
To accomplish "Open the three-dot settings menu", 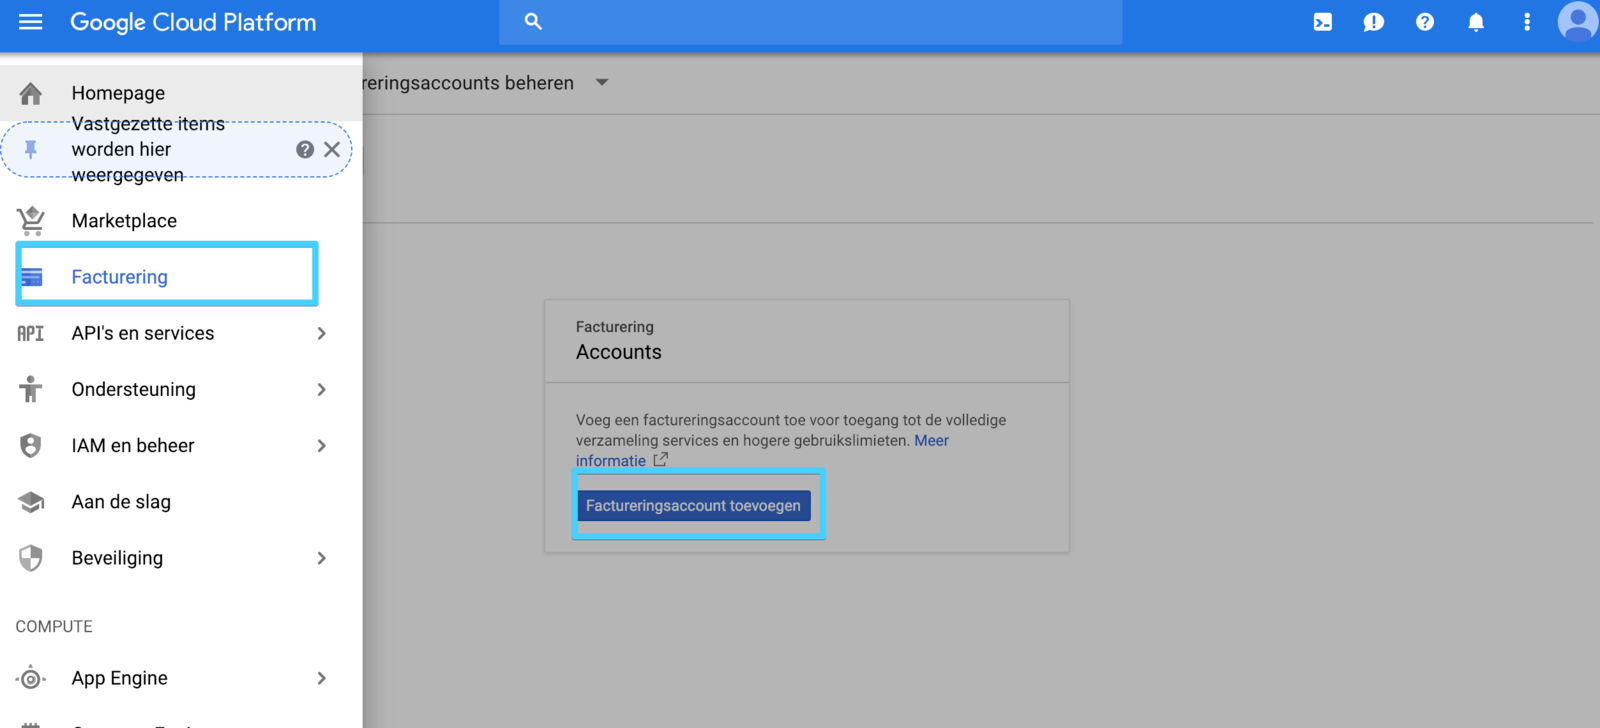I will (x=1526, y=22).
